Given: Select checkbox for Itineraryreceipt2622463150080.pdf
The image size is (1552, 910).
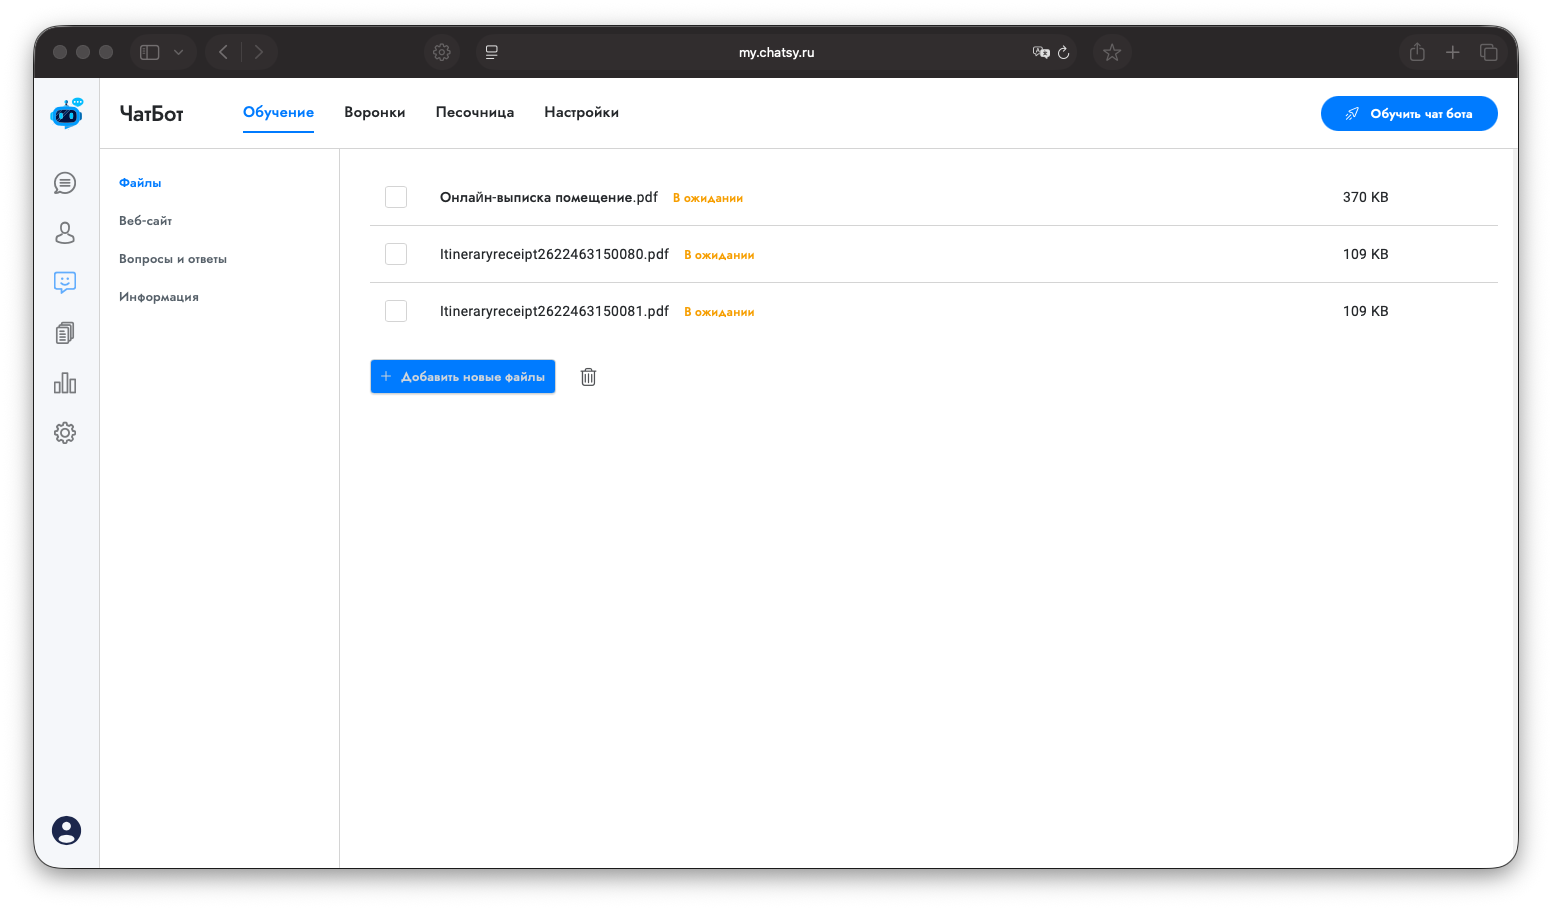Looking at the screenshot, I should (x=396, y=254).
